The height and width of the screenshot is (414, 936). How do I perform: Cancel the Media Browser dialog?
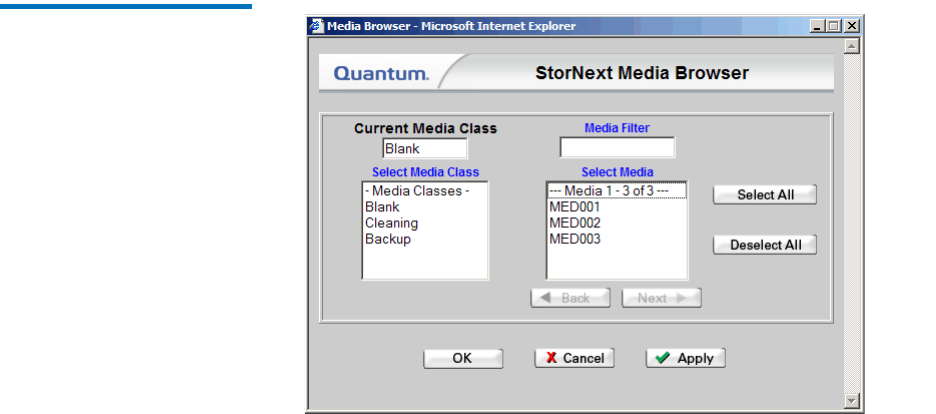coord(574,359)
